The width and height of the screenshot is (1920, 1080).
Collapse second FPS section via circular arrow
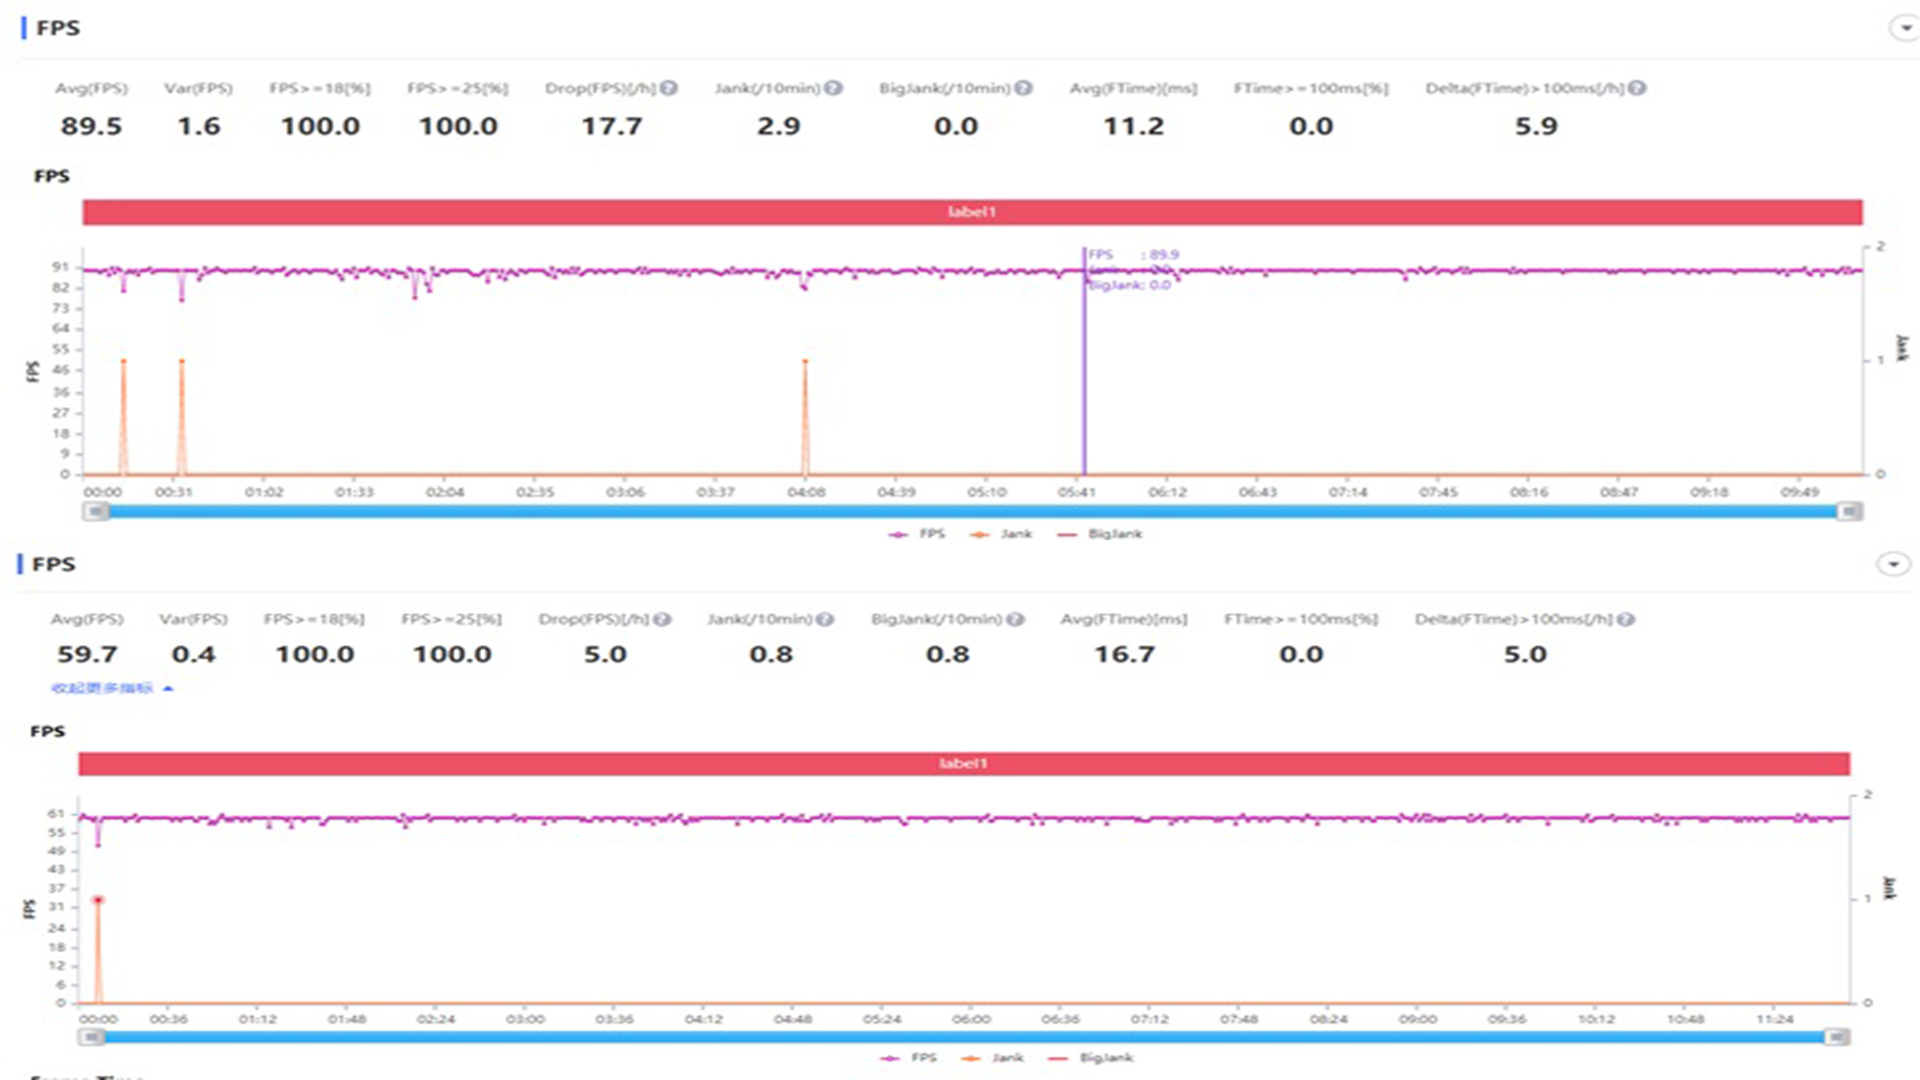(x=1892, y=564)
